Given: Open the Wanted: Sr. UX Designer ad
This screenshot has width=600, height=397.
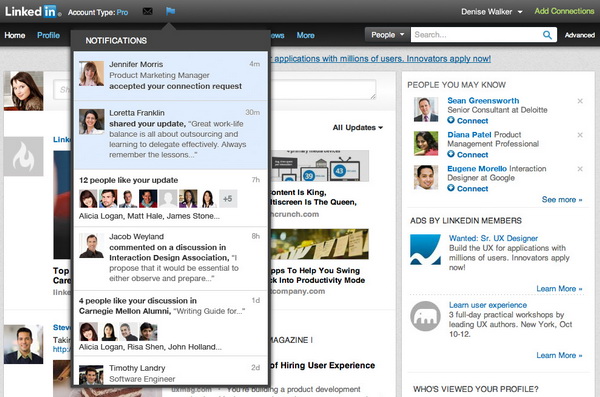Looking at the screenshot, I should (493, 238).
